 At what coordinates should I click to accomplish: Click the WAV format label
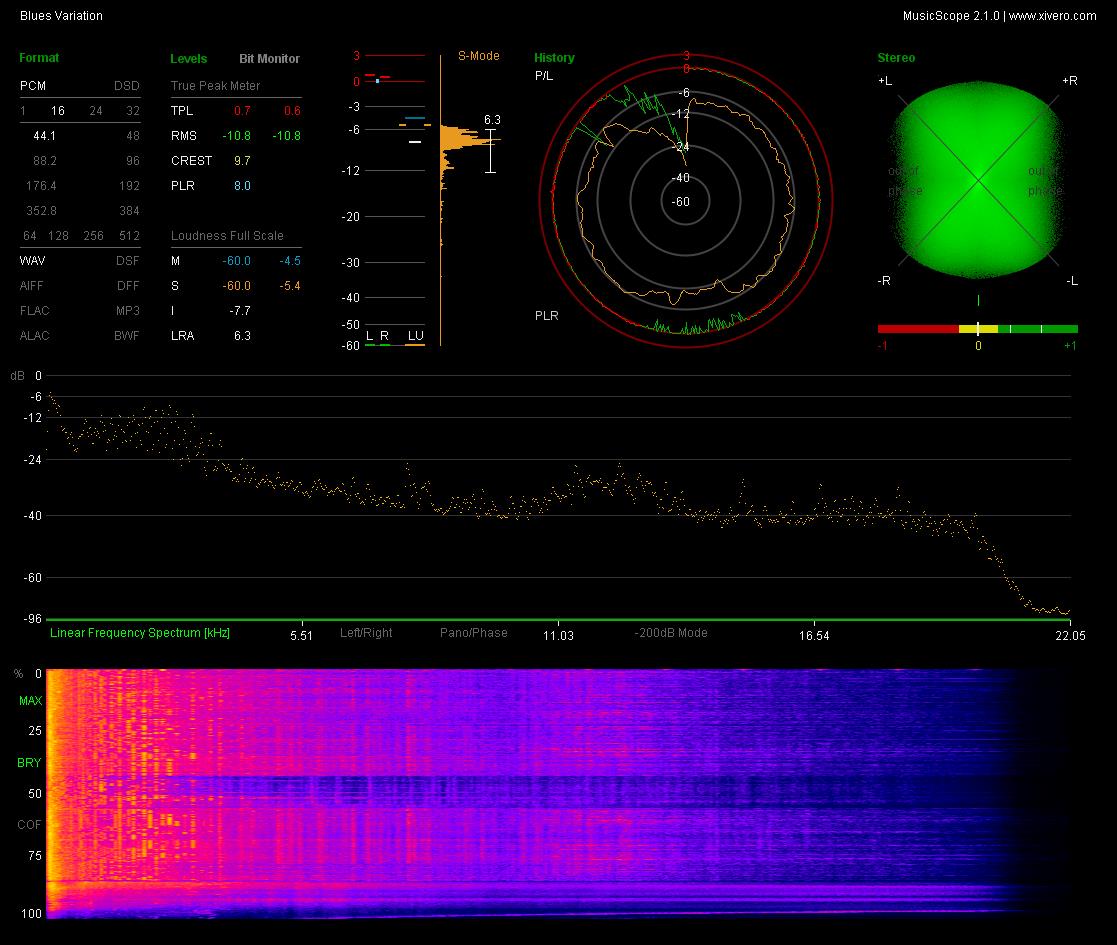coord(32,261)
